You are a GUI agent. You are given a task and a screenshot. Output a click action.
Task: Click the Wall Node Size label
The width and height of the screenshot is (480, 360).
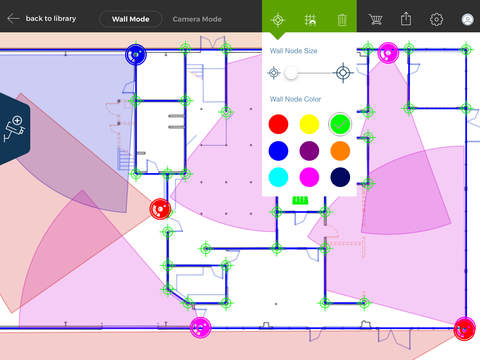(x=293, y=51)
